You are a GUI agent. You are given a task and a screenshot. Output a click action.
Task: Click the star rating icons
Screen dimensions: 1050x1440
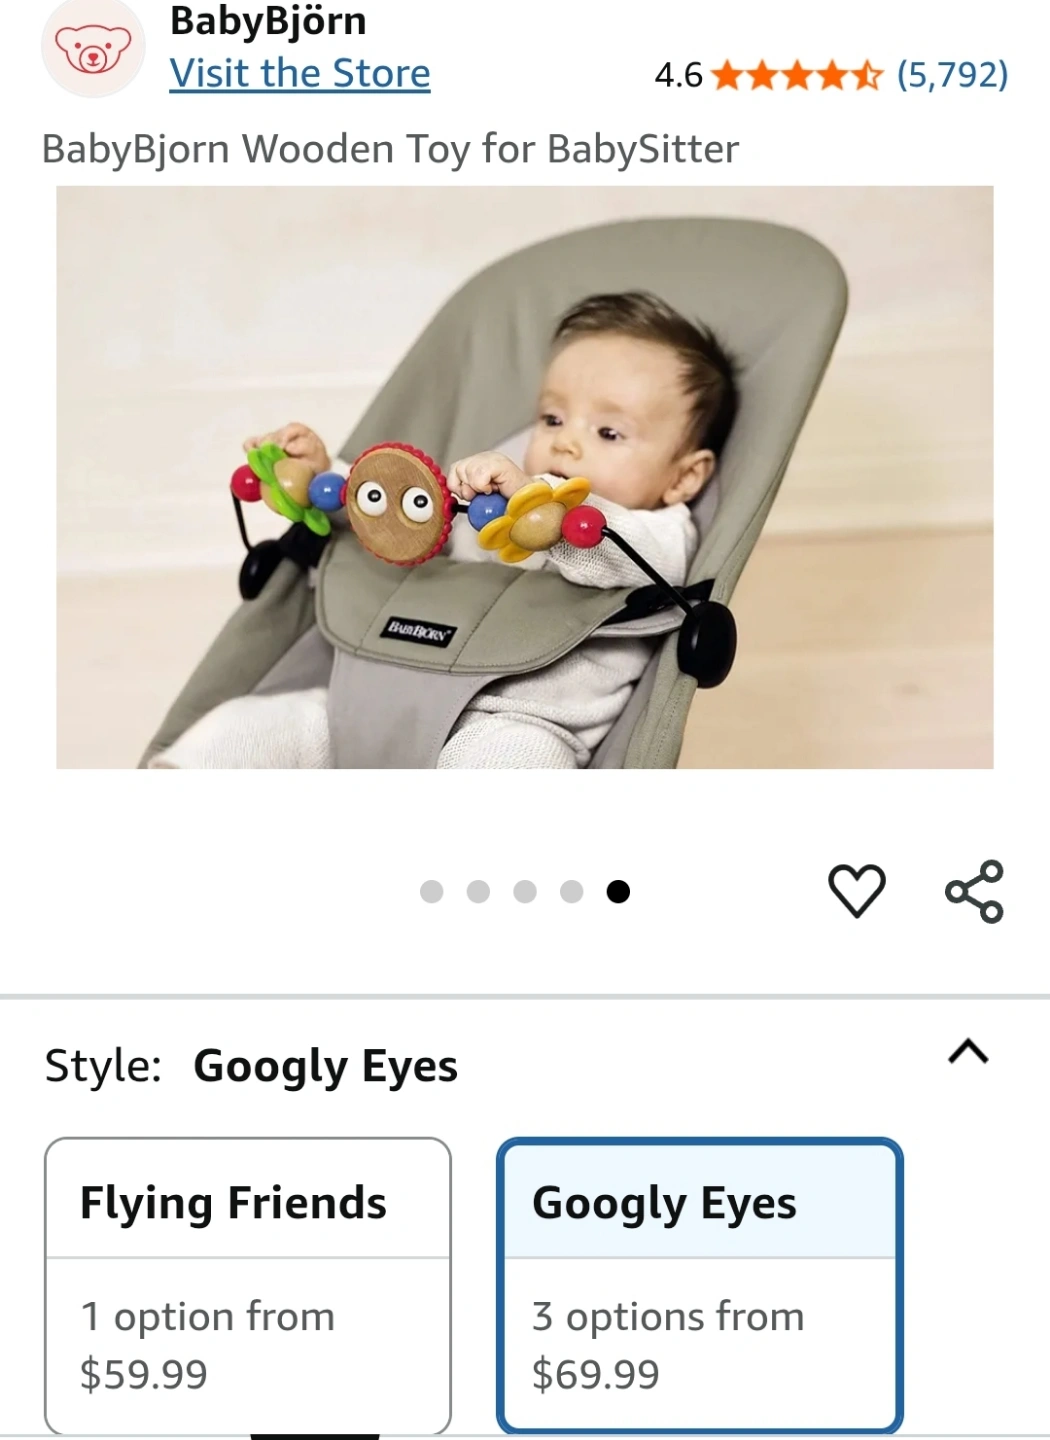(798, 75)
